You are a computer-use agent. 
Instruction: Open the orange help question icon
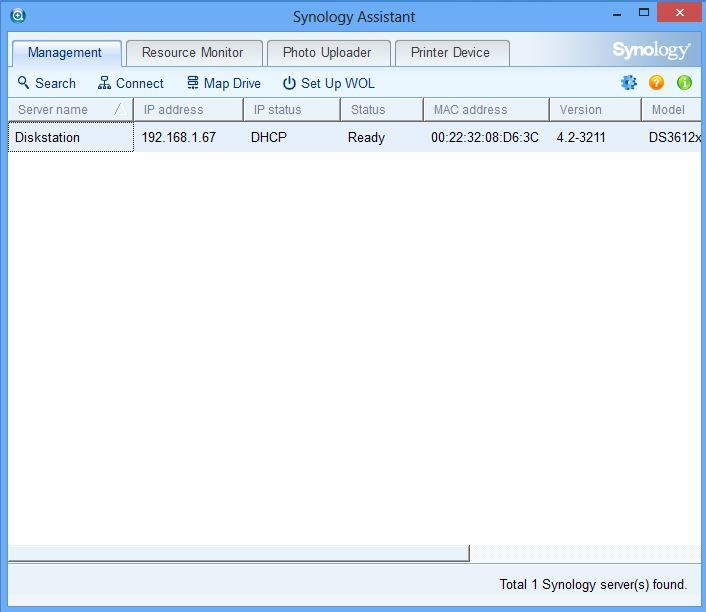656,83
